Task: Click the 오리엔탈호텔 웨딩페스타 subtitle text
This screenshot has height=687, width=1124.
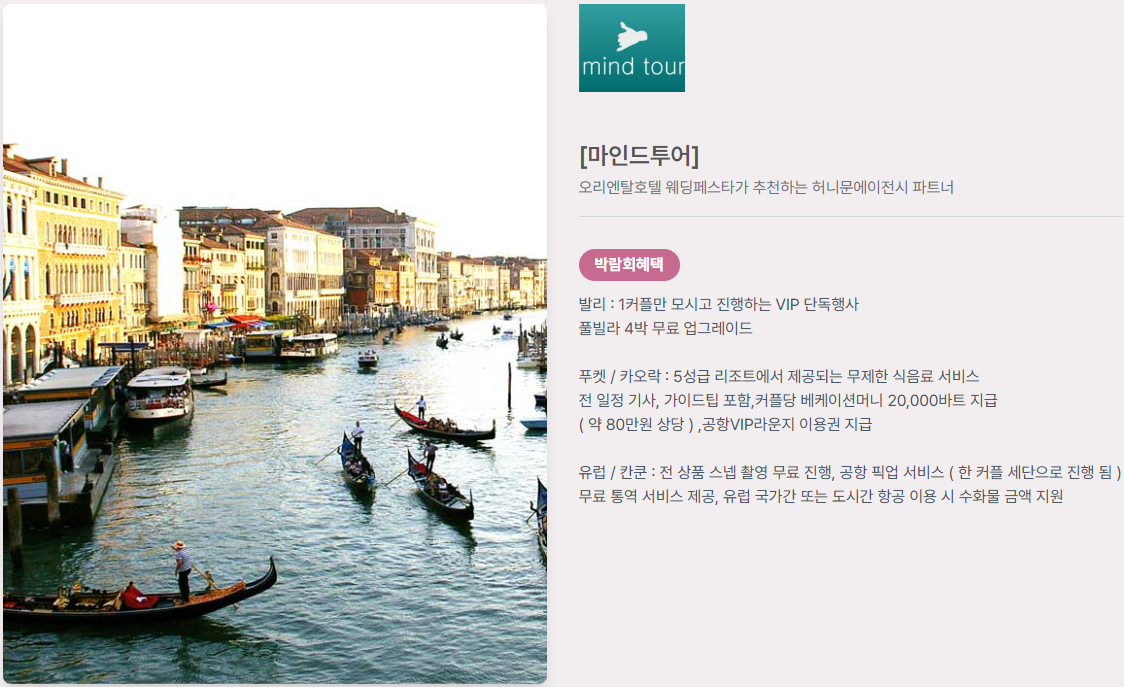Action: (766, 187)
